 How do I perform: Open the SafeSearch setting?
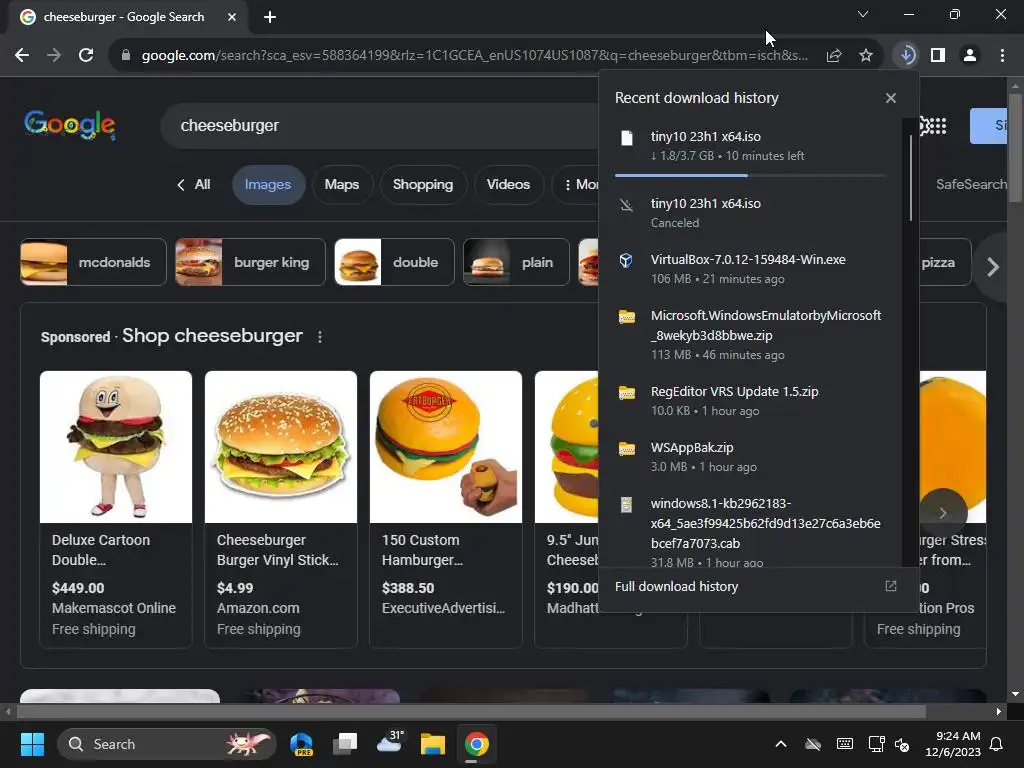(x=970, y=185)
